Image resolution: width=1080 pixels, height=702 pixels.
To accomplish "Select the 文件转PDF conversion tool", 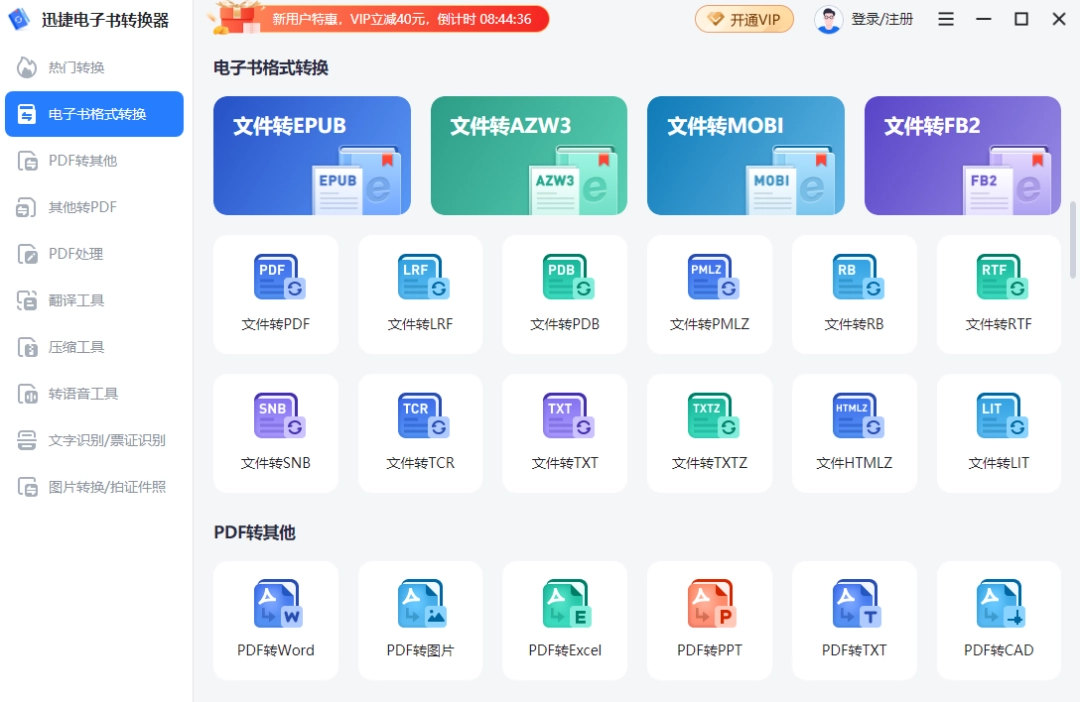I will [276, 293].
